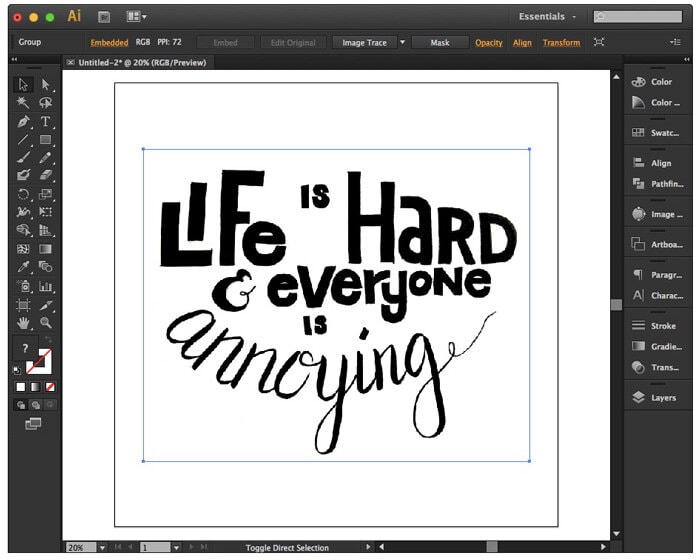Open the Layers panel
The height and width of the screenshot is (560, 700).
point(657,397)
